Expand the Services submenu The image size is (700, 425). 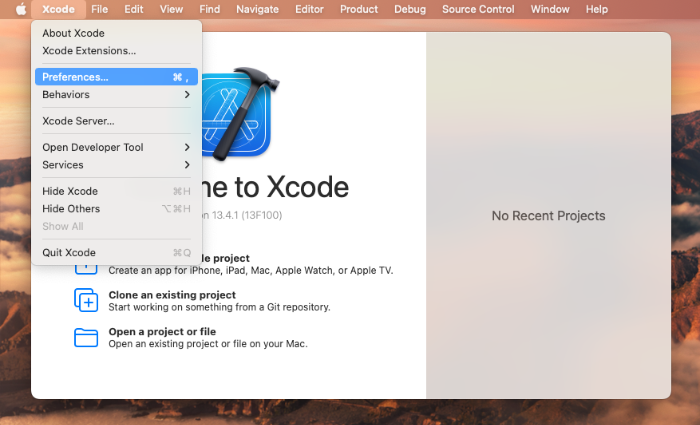point(116,164)
